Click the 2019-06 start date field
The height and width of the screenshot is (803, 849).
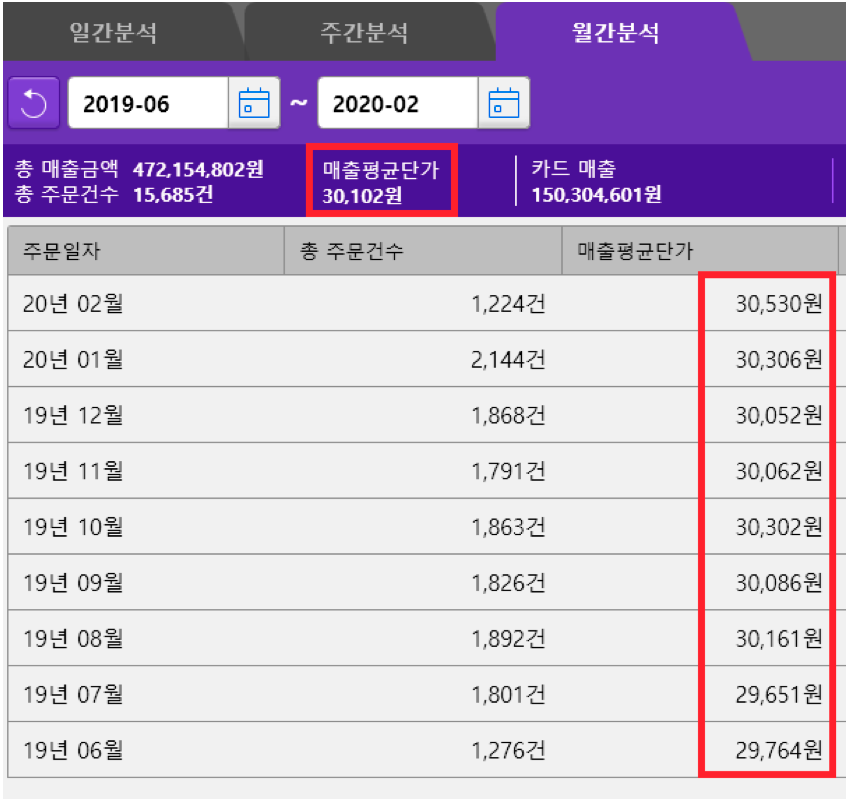point(148,103)
